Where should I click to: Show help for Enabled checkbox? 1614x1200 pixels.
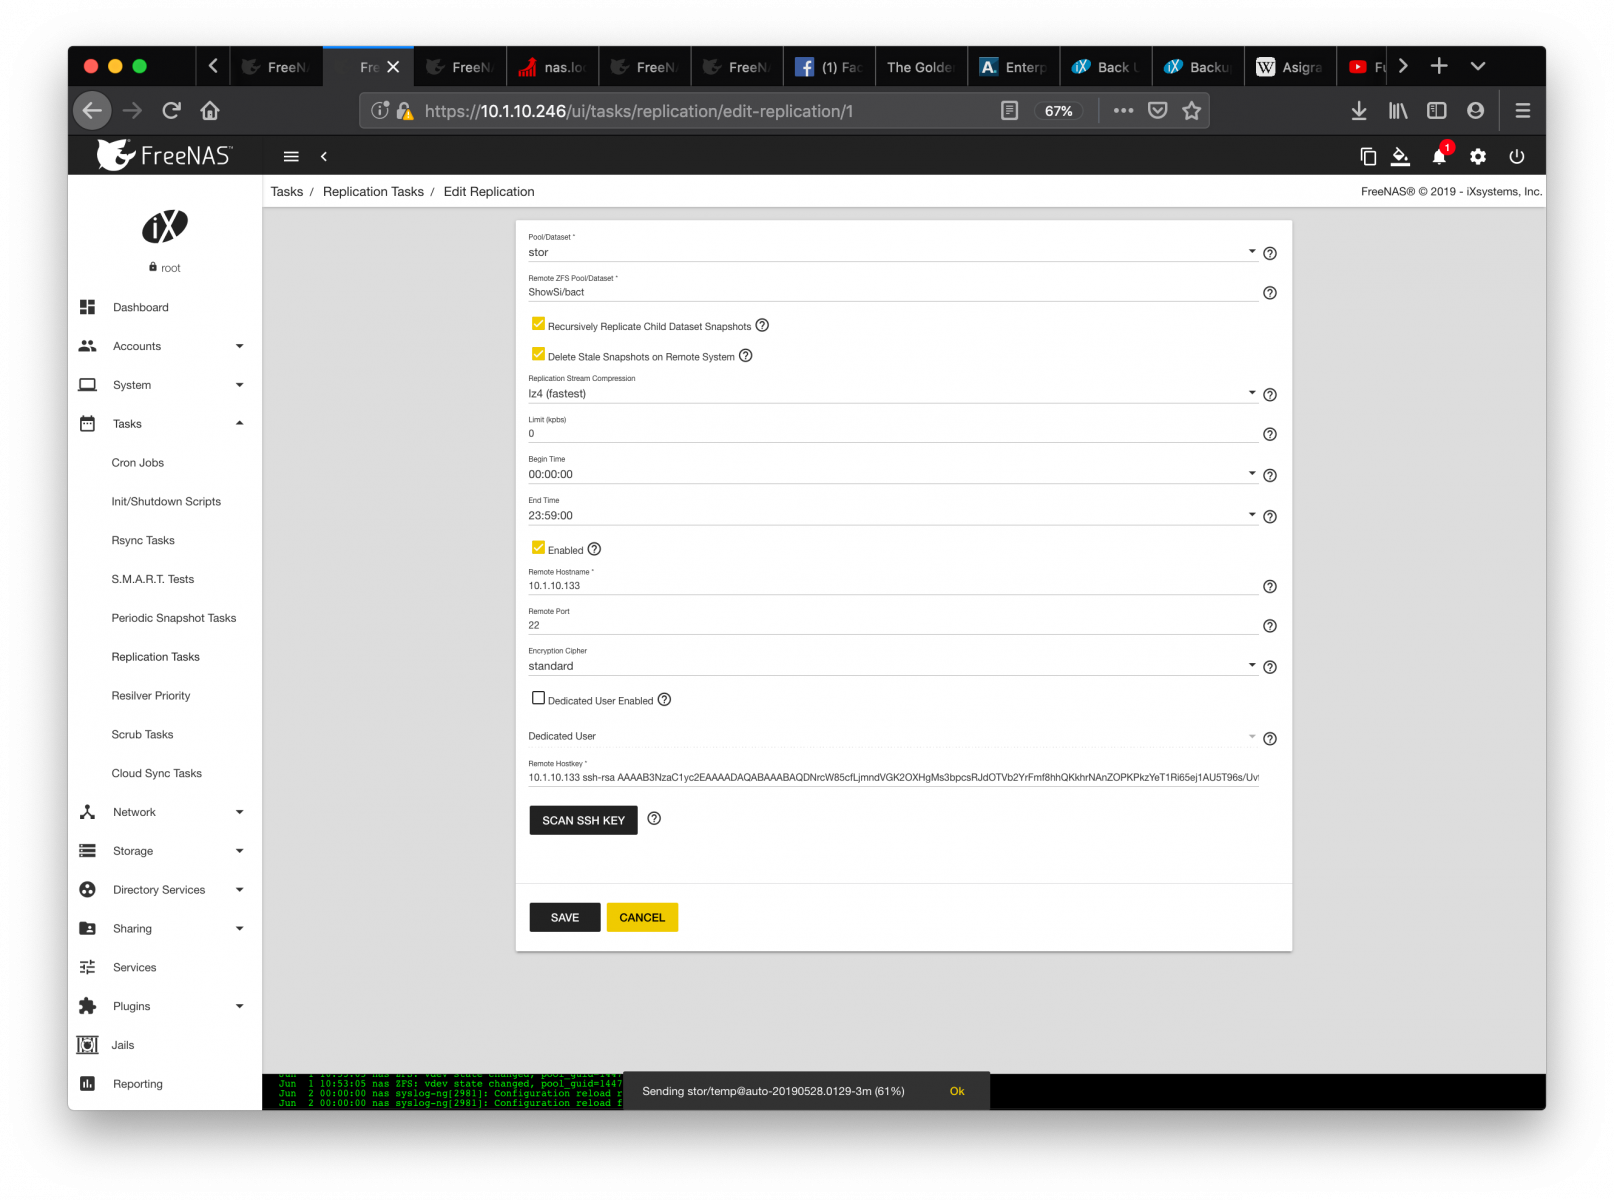point(594,549)
